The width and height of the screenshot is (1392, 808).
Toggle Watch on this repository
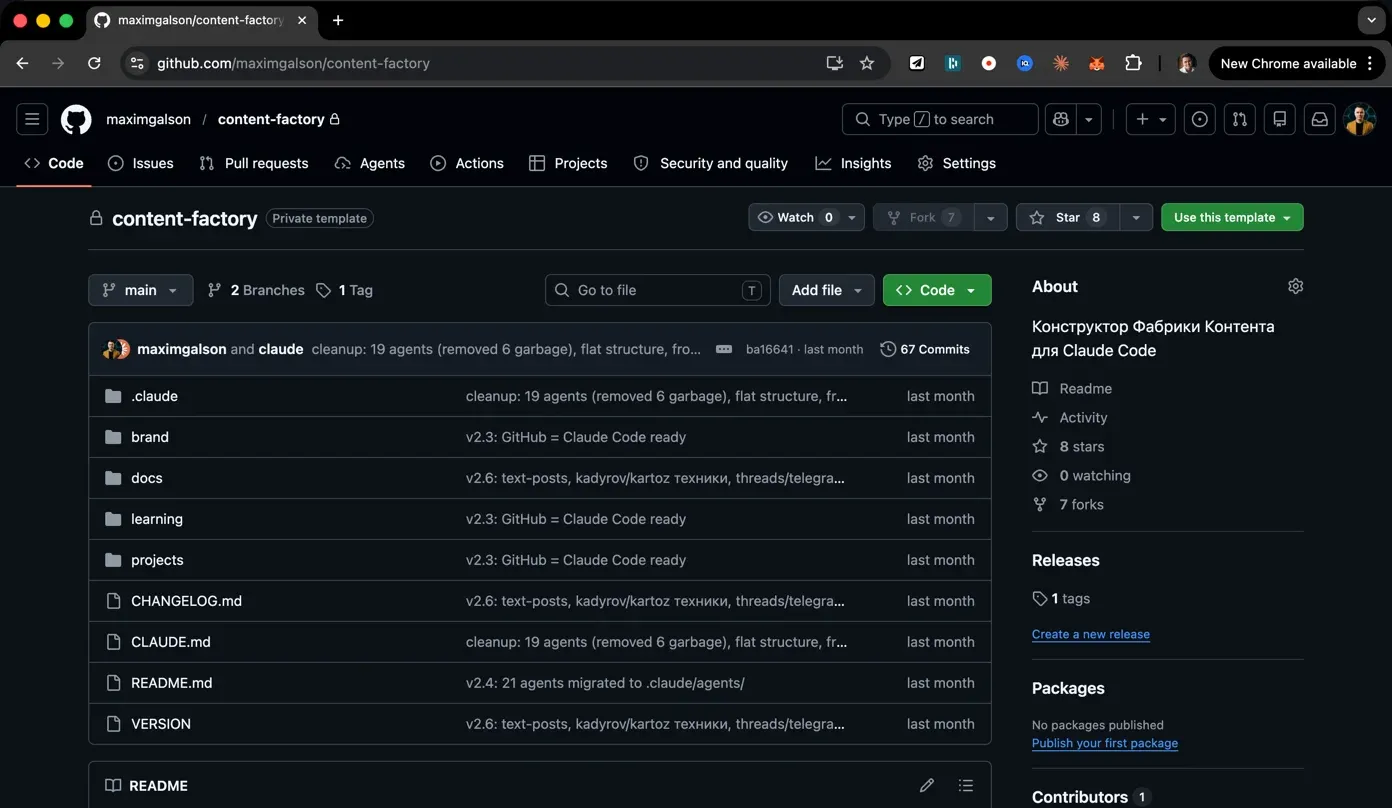pos(794,217)
